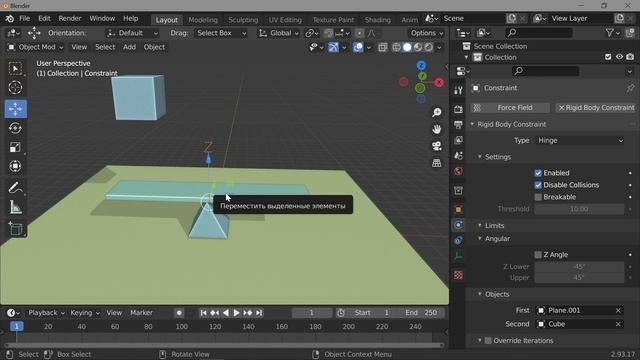The height and width of the screenshot is (360, 640).
Task: Jump to the end frame
Action: (259, 313)
